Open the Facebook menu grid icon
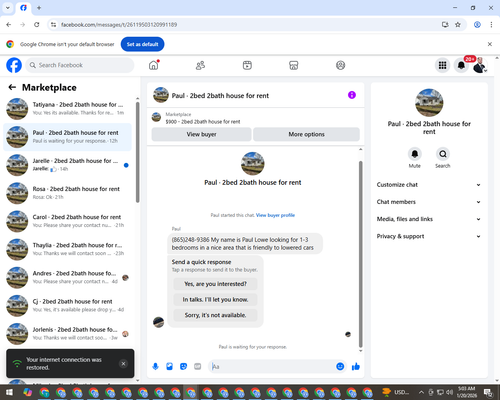 (x=442, y=65)
